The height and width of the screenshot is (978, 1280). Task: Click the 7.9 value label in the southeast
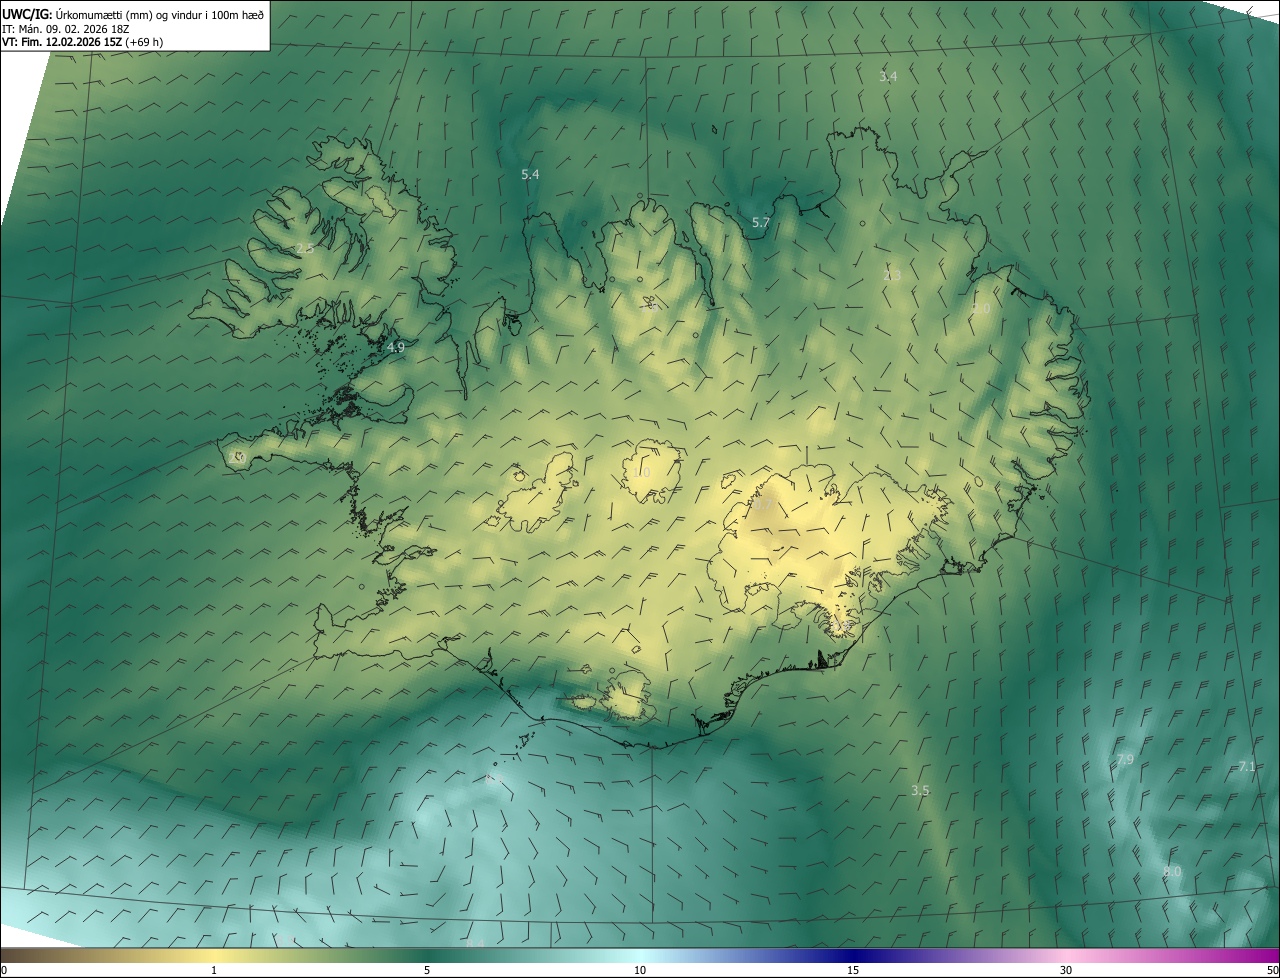(1125, 761)
